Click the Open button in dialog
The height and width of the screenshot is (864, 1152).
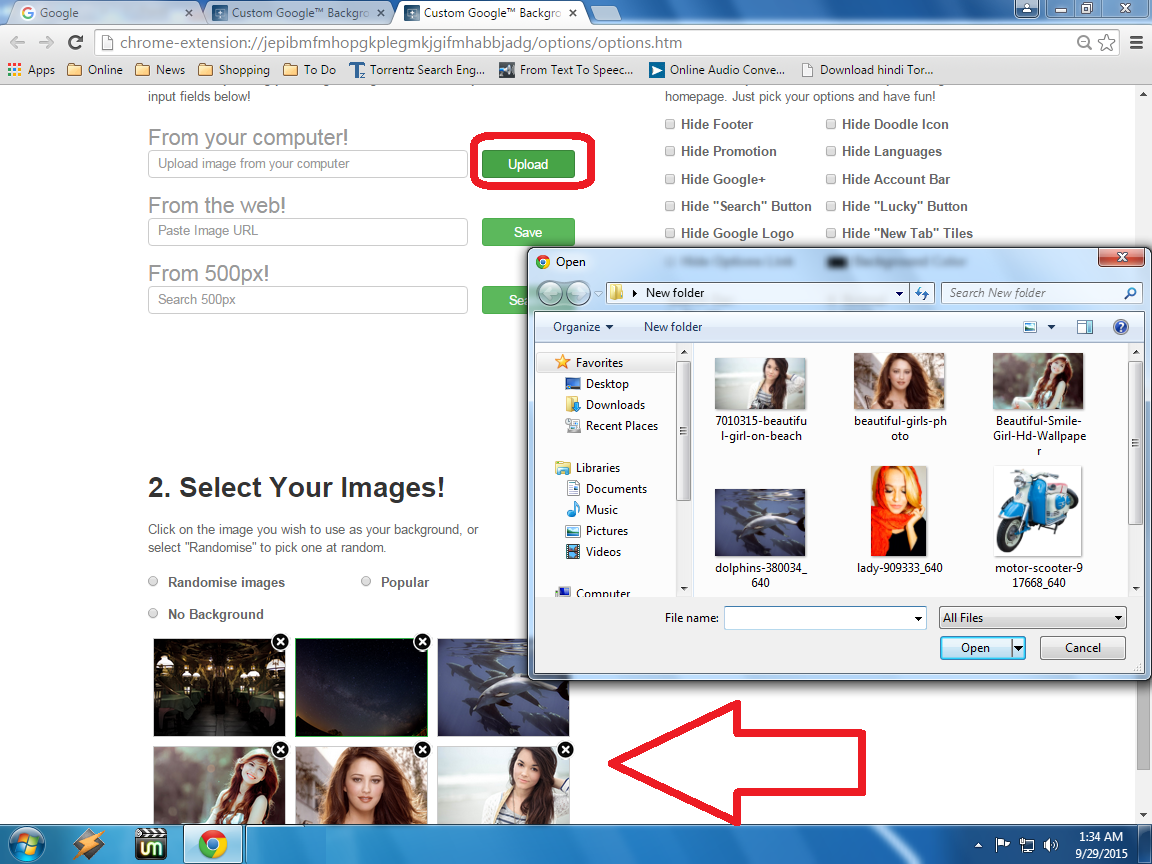(x=976, y=648)
